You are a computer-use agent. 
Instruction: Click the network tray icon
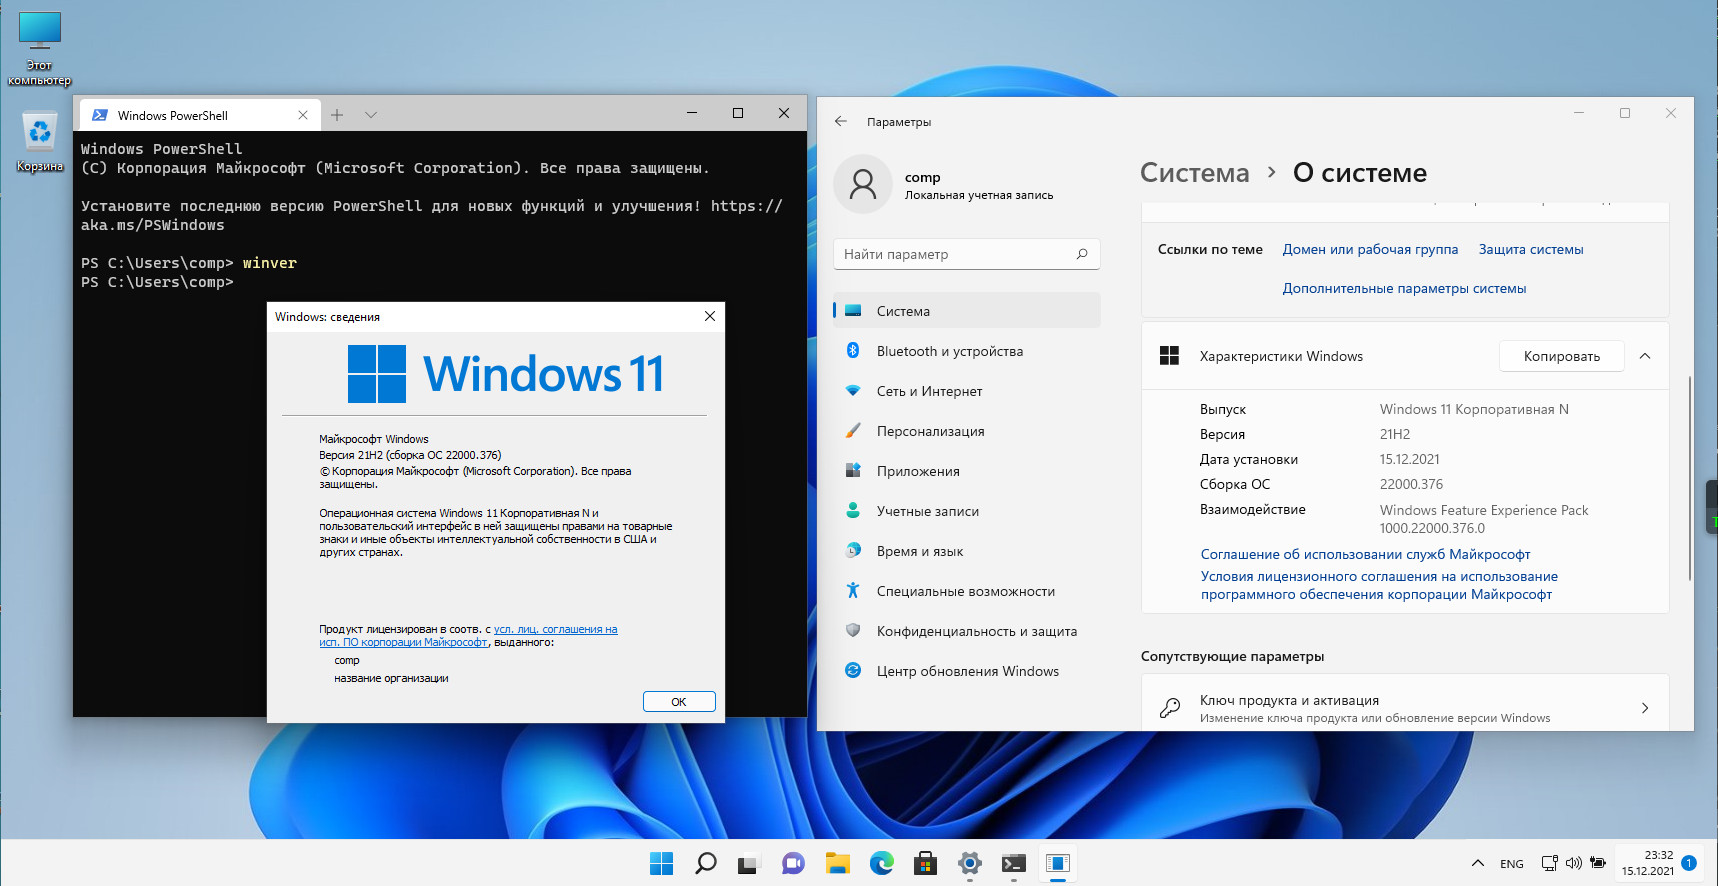coord(1549,863)
